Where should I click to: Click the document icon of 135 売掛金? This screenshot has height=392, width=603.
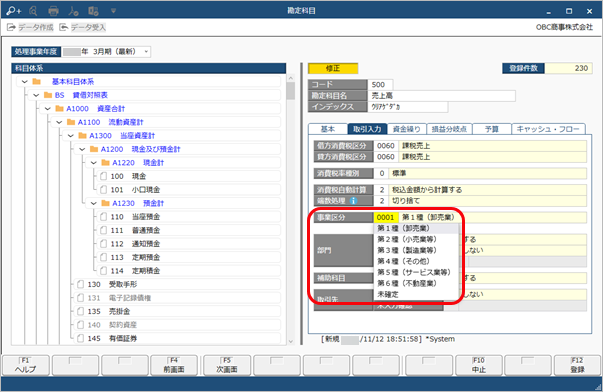click(x=80, y=311)
